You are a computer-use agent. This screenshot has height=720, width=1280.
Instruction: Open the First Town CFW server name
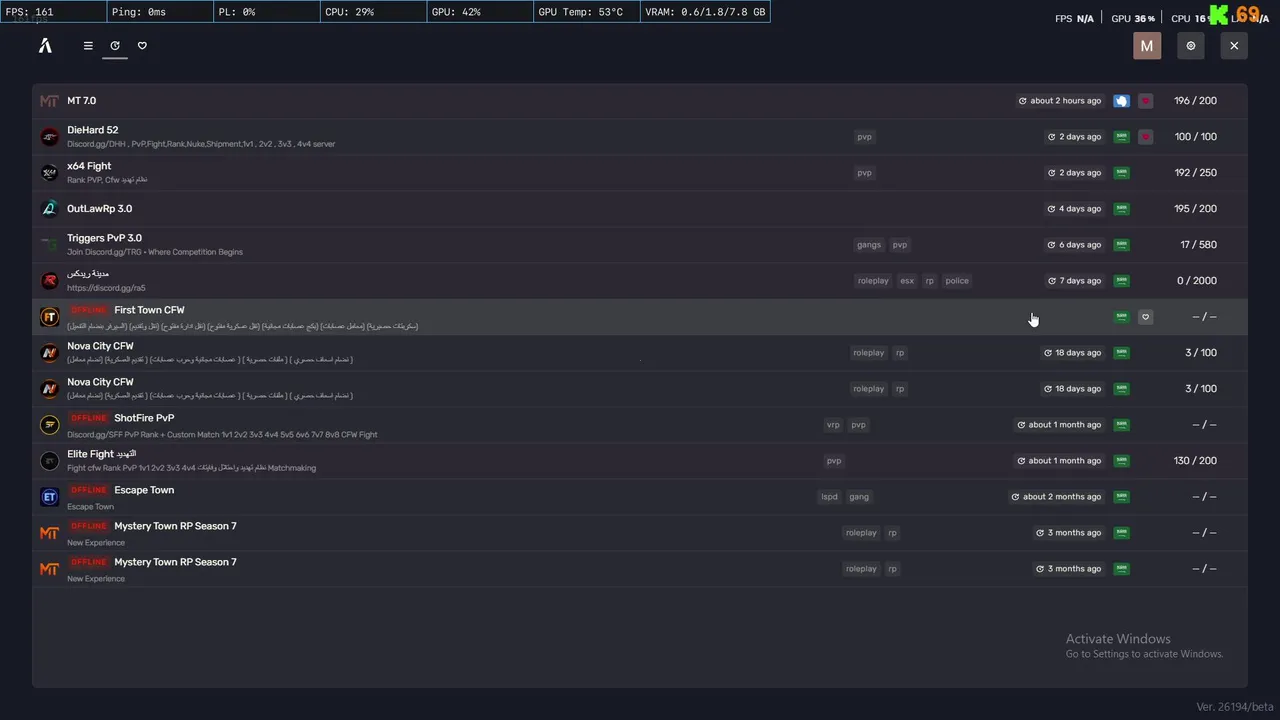coord(149,310)
